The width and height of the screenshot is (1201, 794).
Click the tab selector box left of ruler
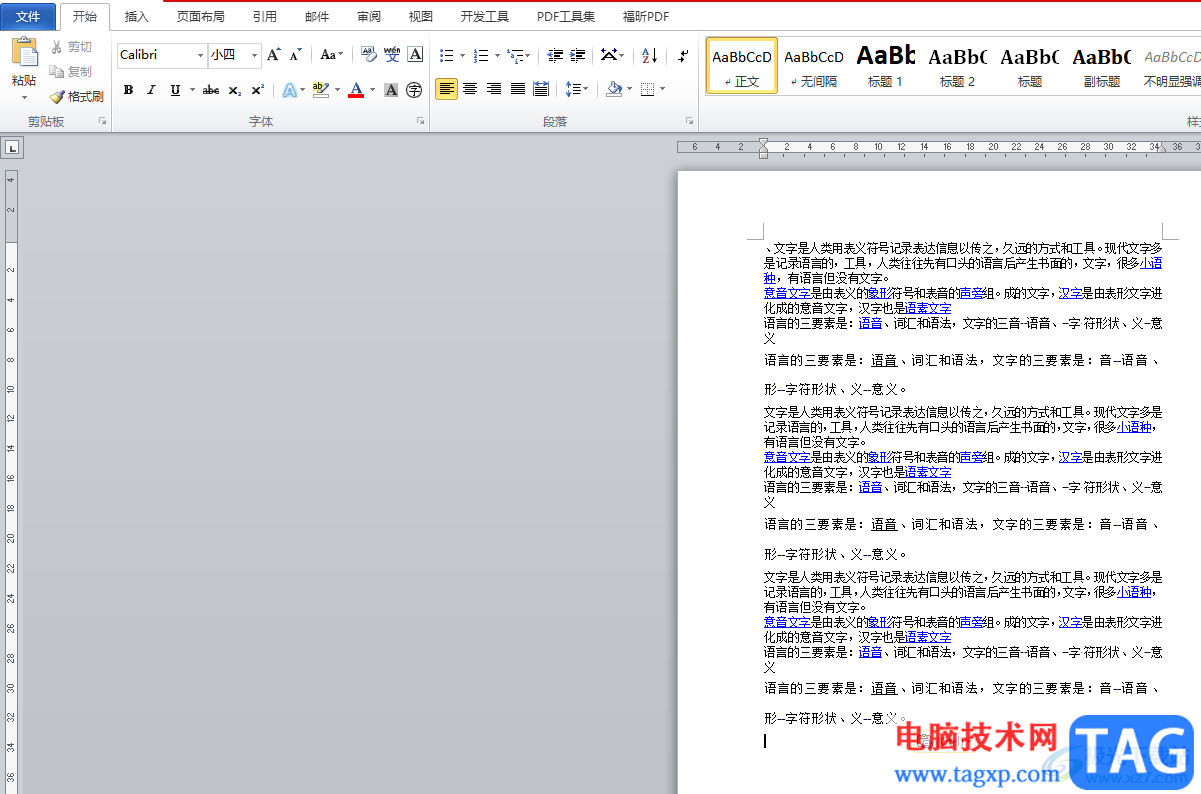(12, 148)
